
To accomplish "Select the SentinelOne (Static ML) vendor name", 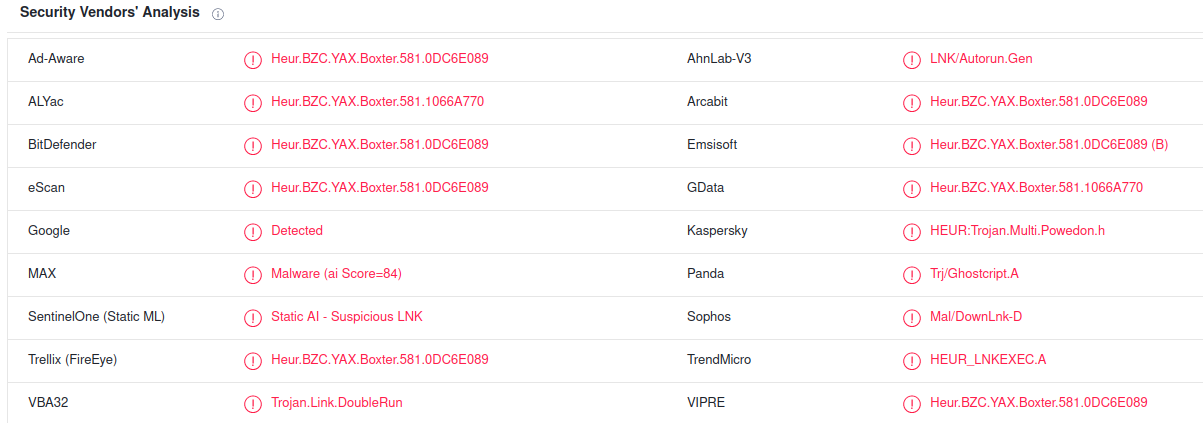I will coord(96,316).
